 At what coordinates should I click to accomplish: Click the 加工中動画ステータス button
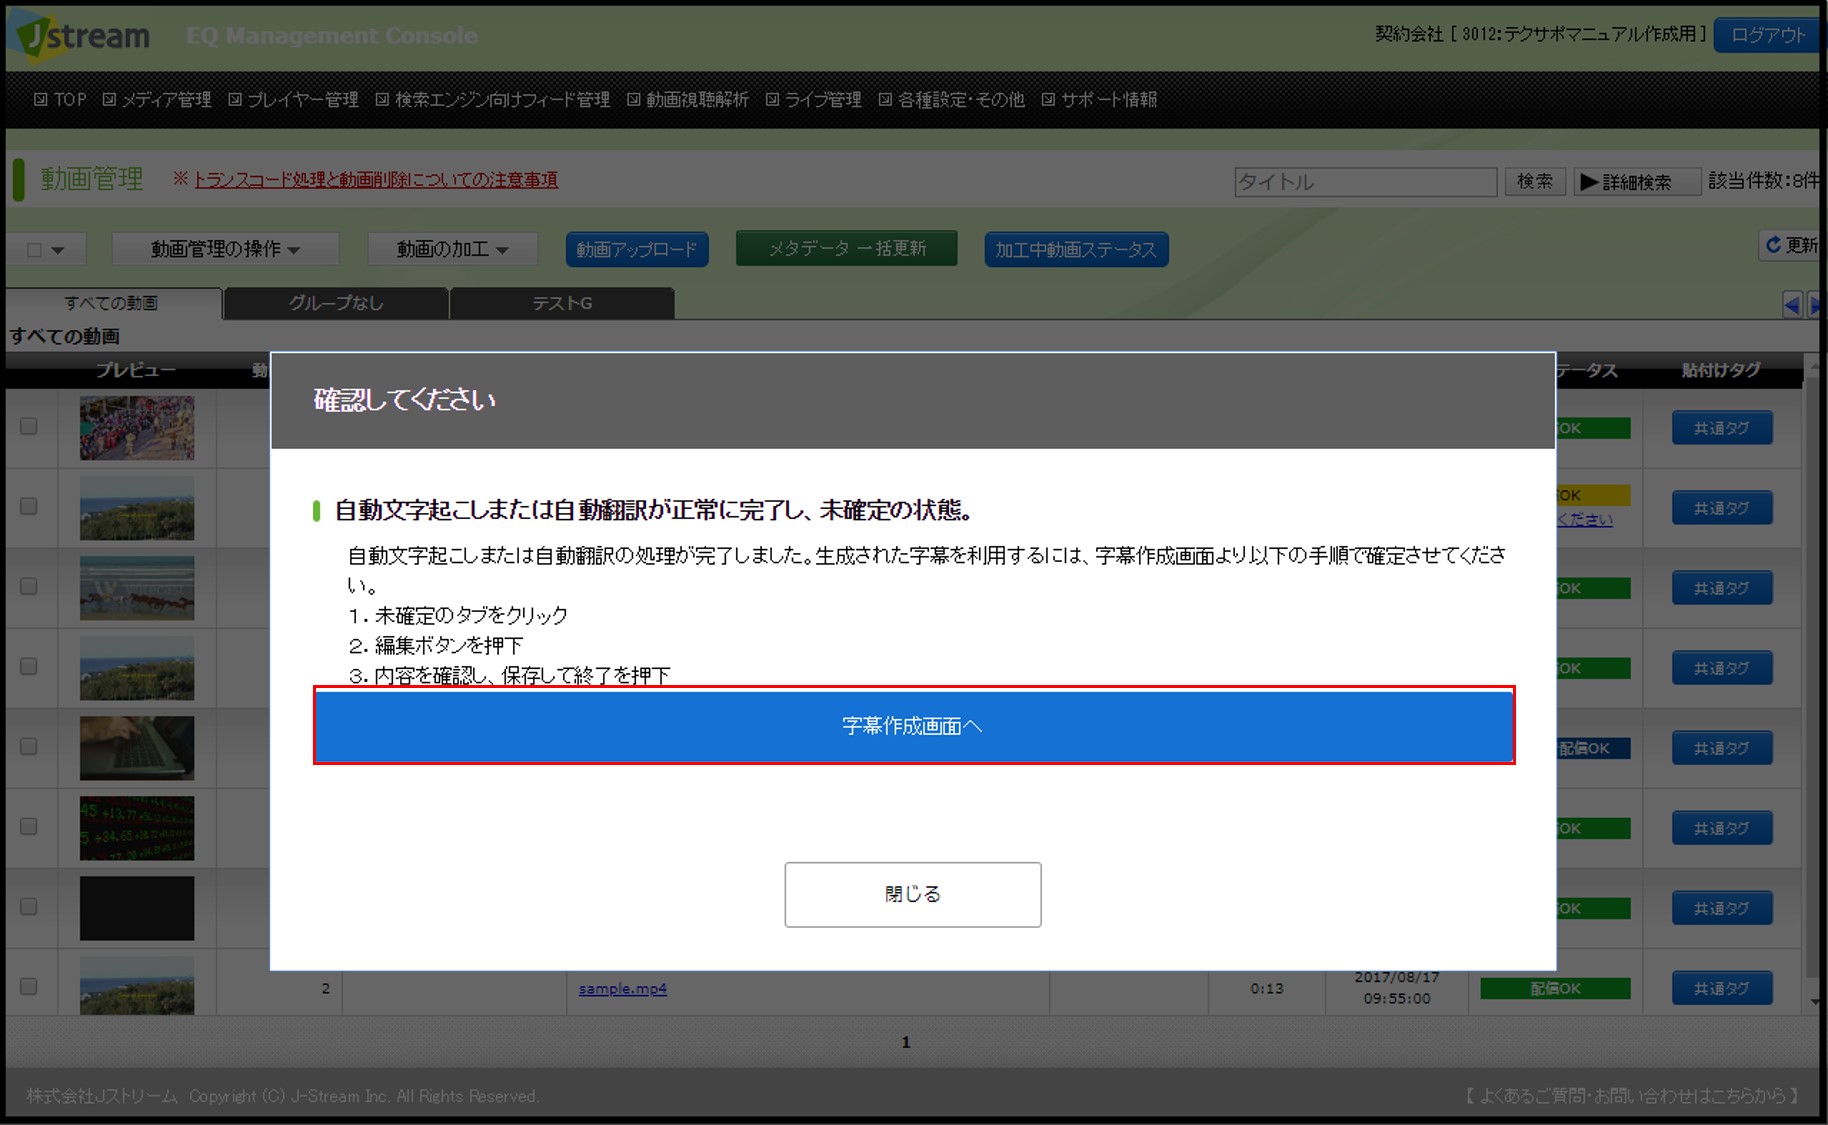tap(1076, 249)
